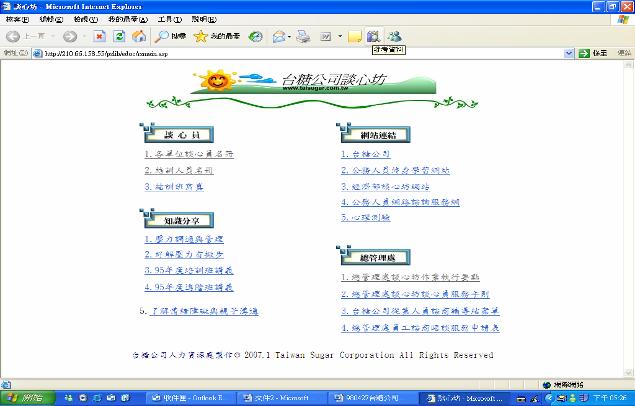Click the Back arrow toolbar icon
This screenshot has height=406, width=635.
(13, 36)
